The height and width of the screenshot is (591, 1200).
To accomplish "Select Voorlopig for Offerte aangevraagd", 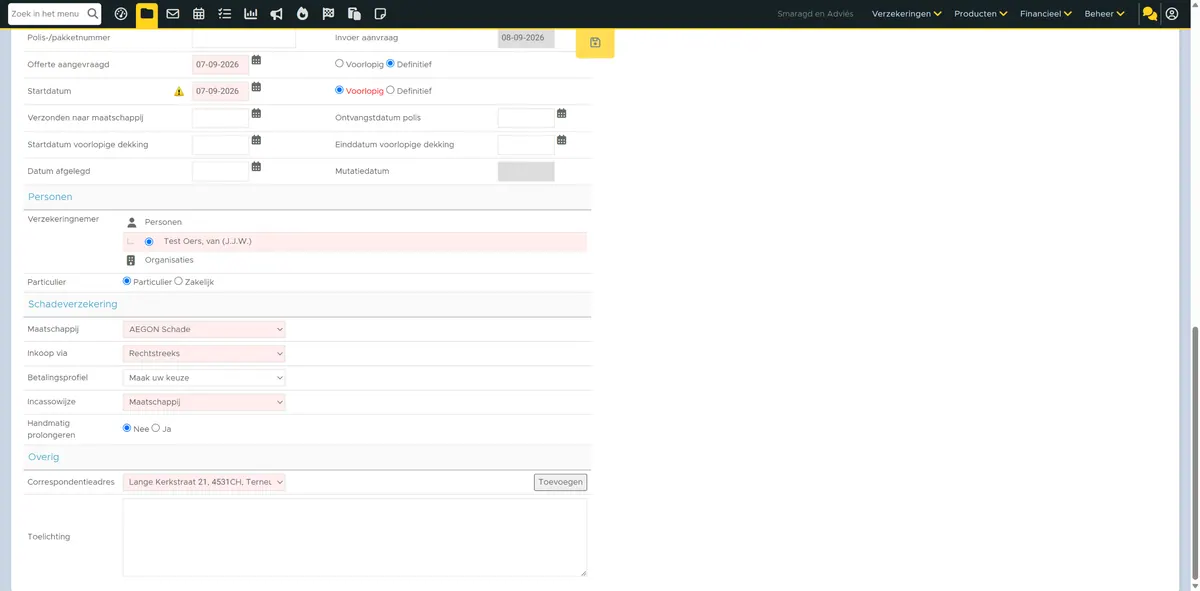I will pyautogui.click(x=339, y=63).
